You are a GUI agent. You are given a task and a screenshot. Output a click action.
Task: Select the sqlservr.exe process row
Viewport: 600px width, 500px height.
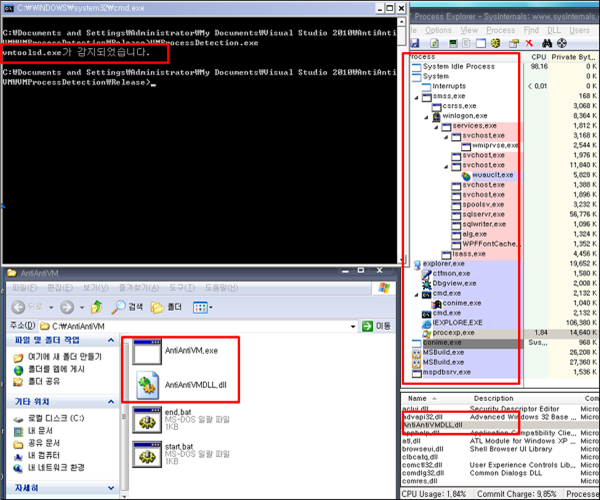505,215
